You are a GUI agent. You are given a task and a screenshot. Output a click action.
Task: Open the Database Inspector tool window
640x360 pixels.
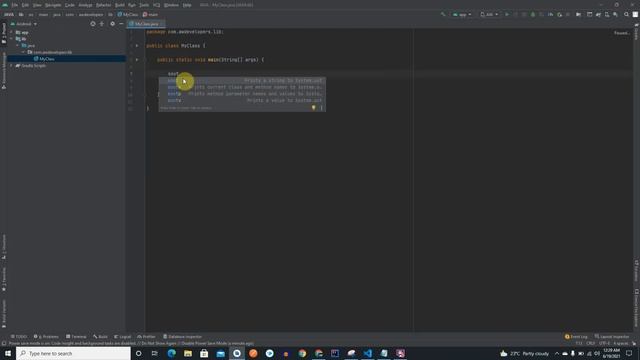(182, 337)
